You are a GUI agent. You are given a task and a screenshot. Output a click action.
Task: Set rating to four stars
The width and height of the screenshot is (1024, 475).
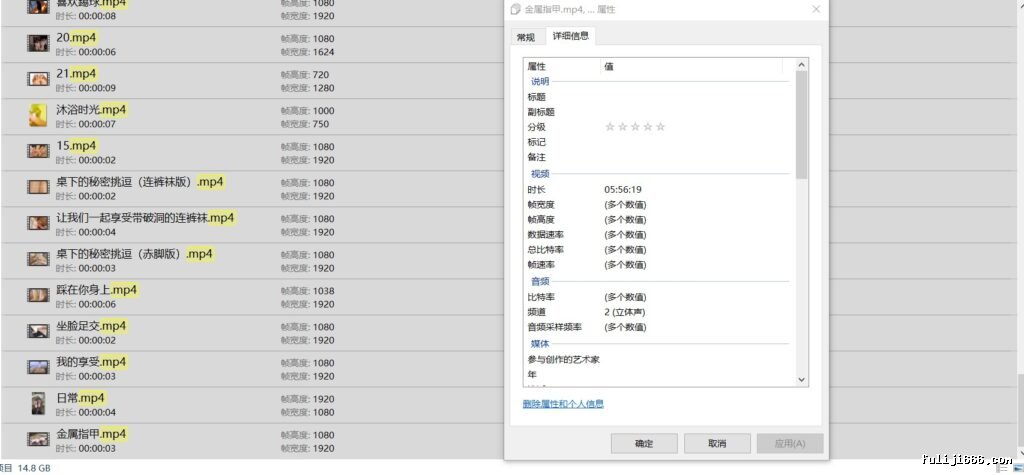[x=647, y=127]
